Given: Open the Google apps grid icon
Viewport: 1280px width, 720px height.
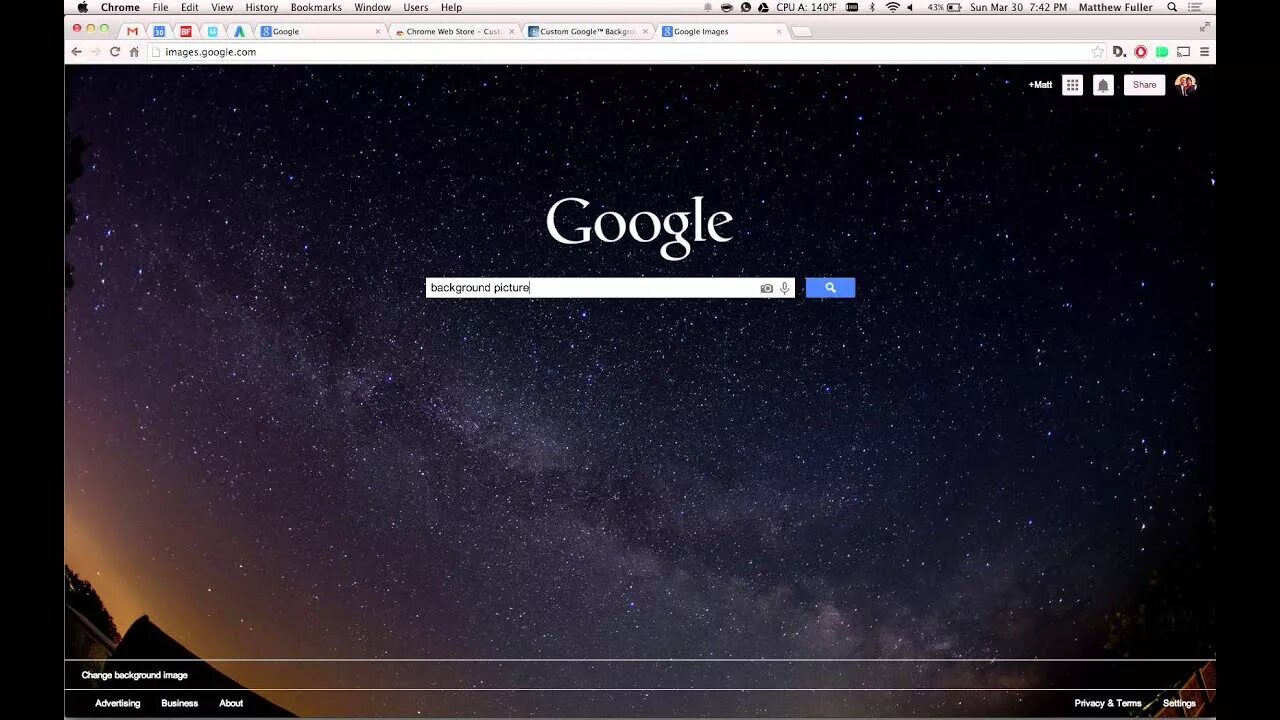Looking at the screenshot, I should click(x=1072, y=85).
